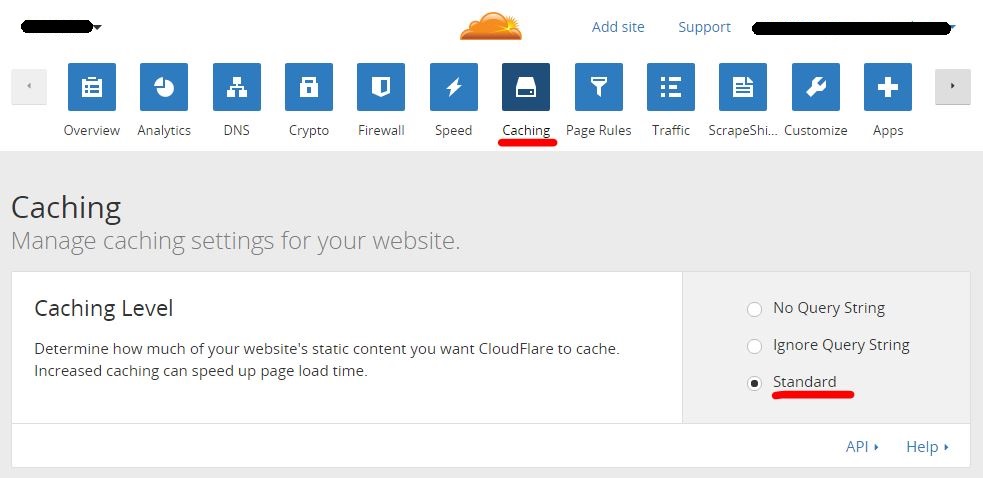The height and width of the screenshot is (478, 983).
Task: Expand the API section
Action: pyautogui.click(x=862, y=447)
